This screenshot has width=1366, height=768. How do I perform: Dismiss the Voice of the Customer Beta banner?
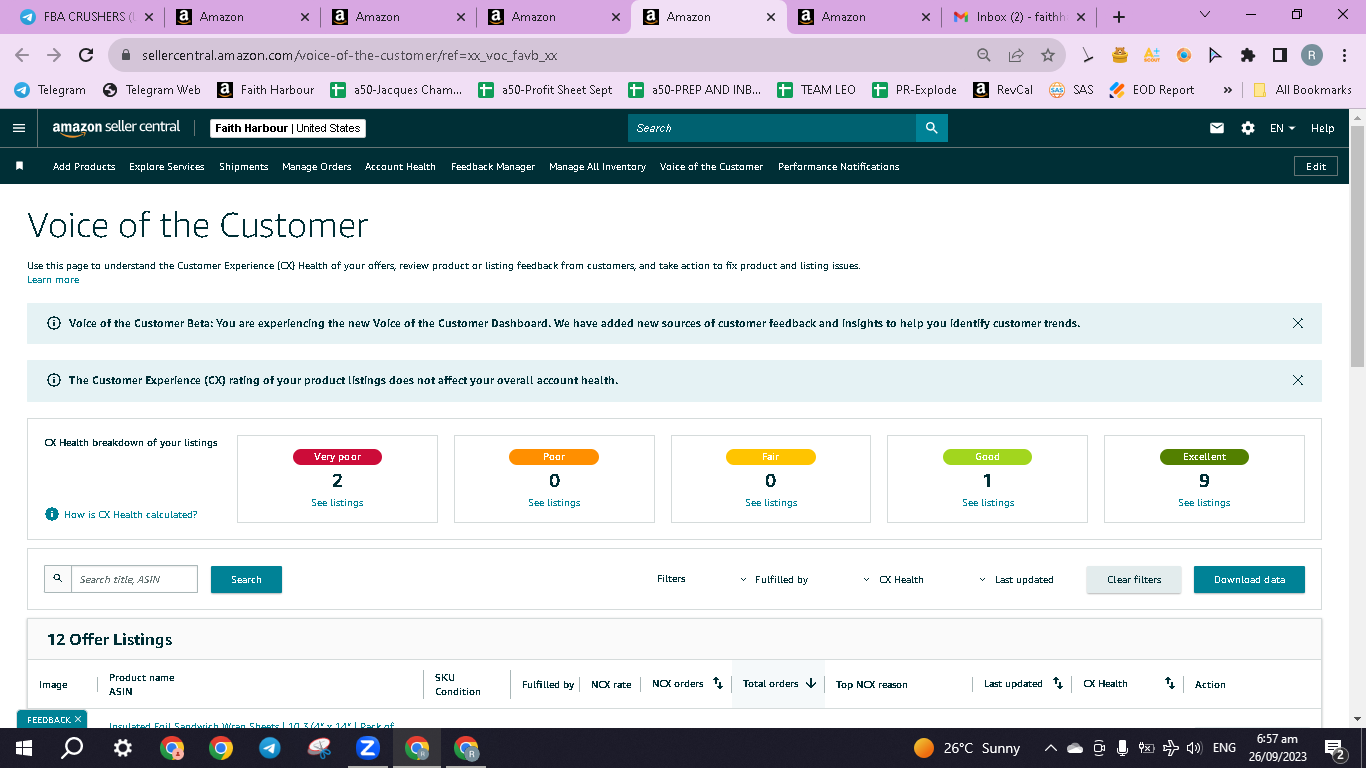click(x=1298, y=323)
